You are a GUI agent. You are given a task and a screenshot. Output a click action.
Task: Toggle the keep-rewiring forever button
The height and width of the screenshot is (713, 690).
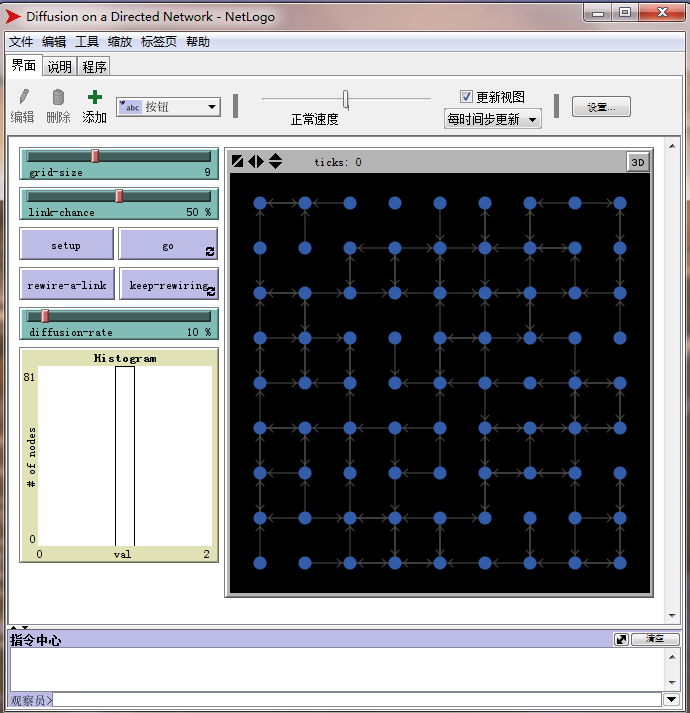click(x=169, y=284)
